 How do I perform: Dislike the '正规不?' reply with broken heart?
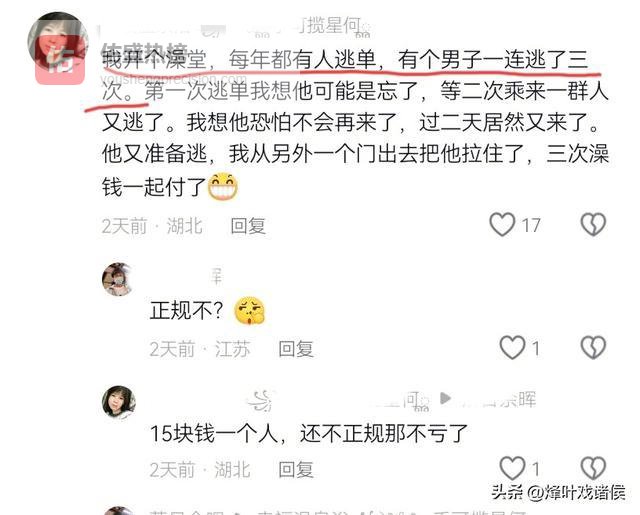point(593,348)
